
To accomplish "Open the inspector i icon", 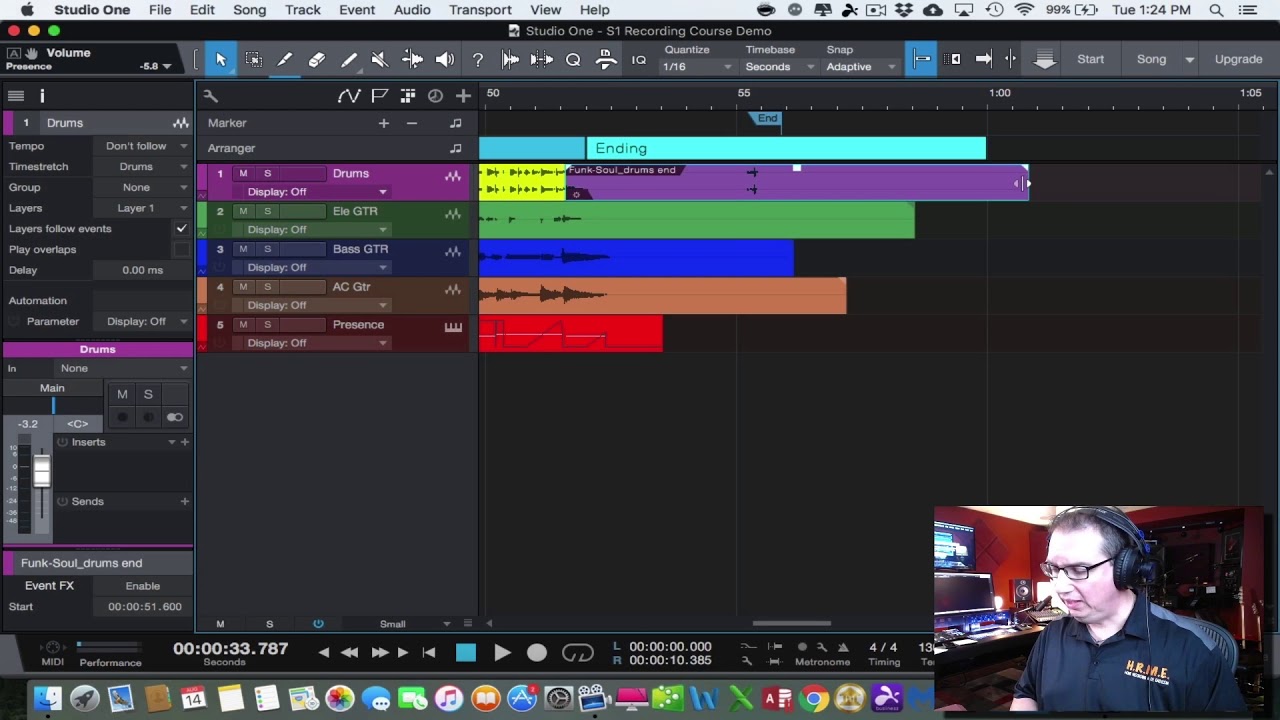I will (42, 96).
